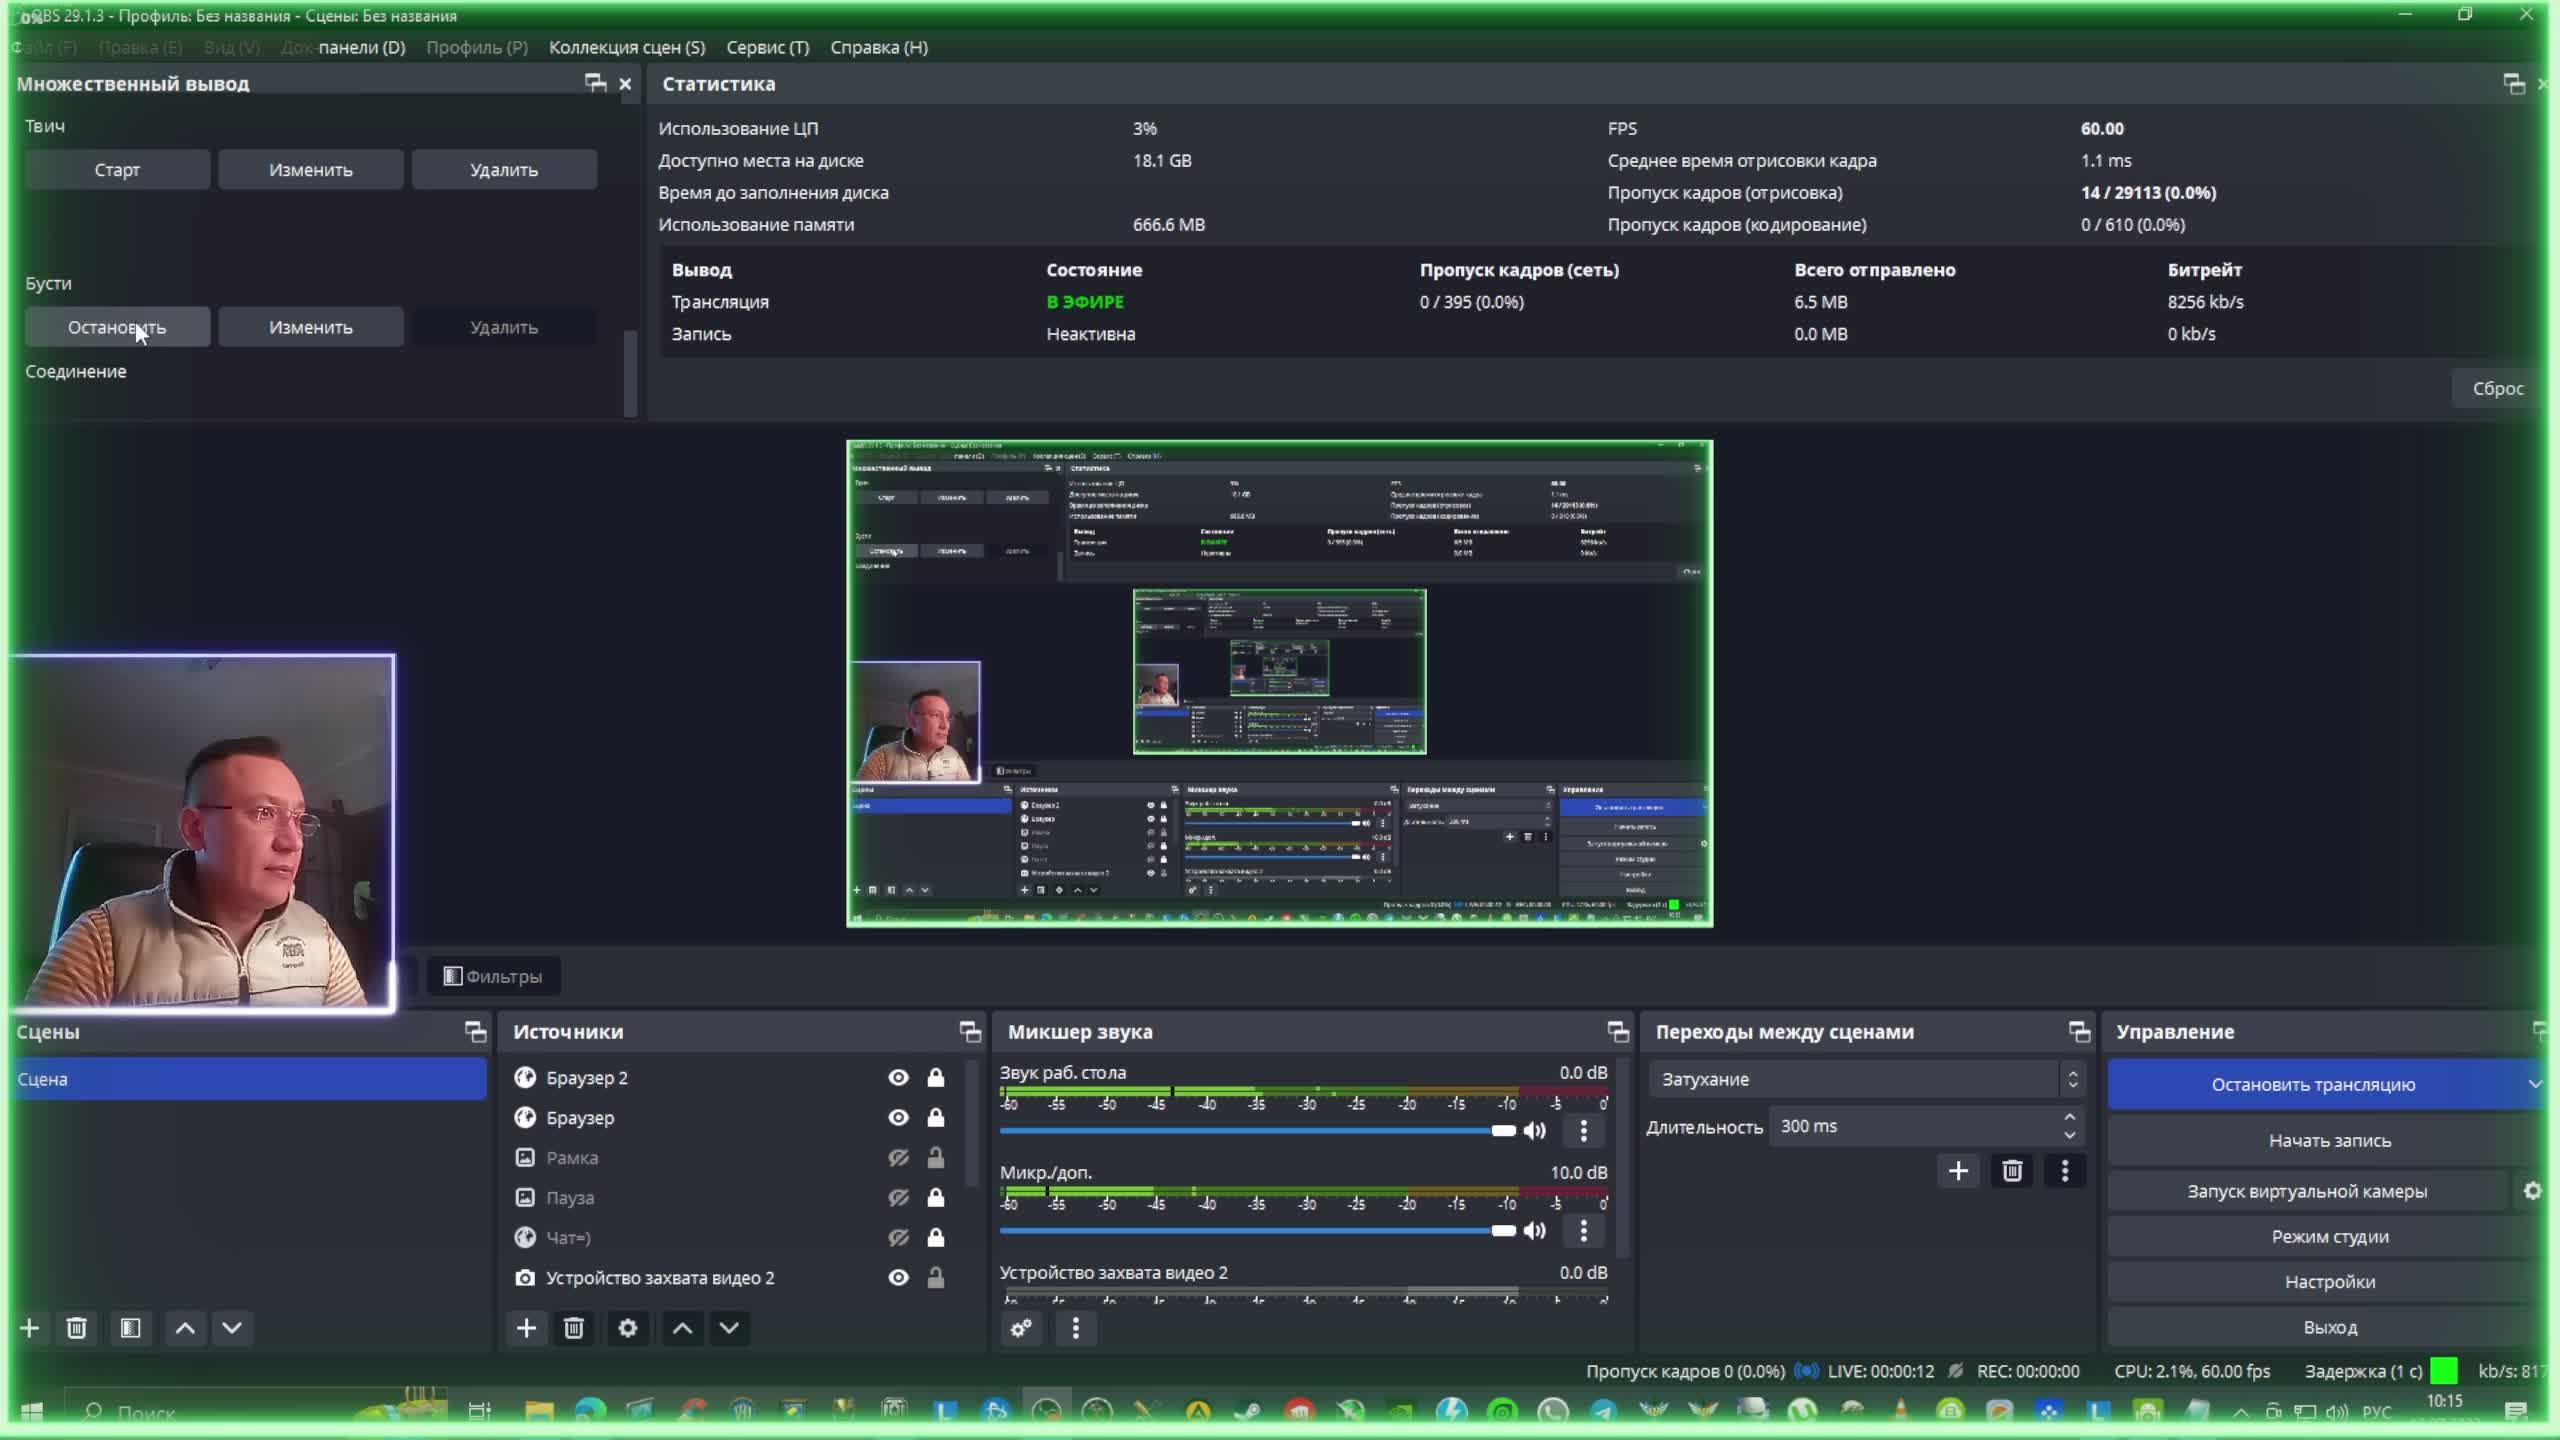The width and height of the screenshot is (2560, 1440).
Task: Open virtual camera settings gear
Action: pyautogui.click(x=2532, y=1191)
